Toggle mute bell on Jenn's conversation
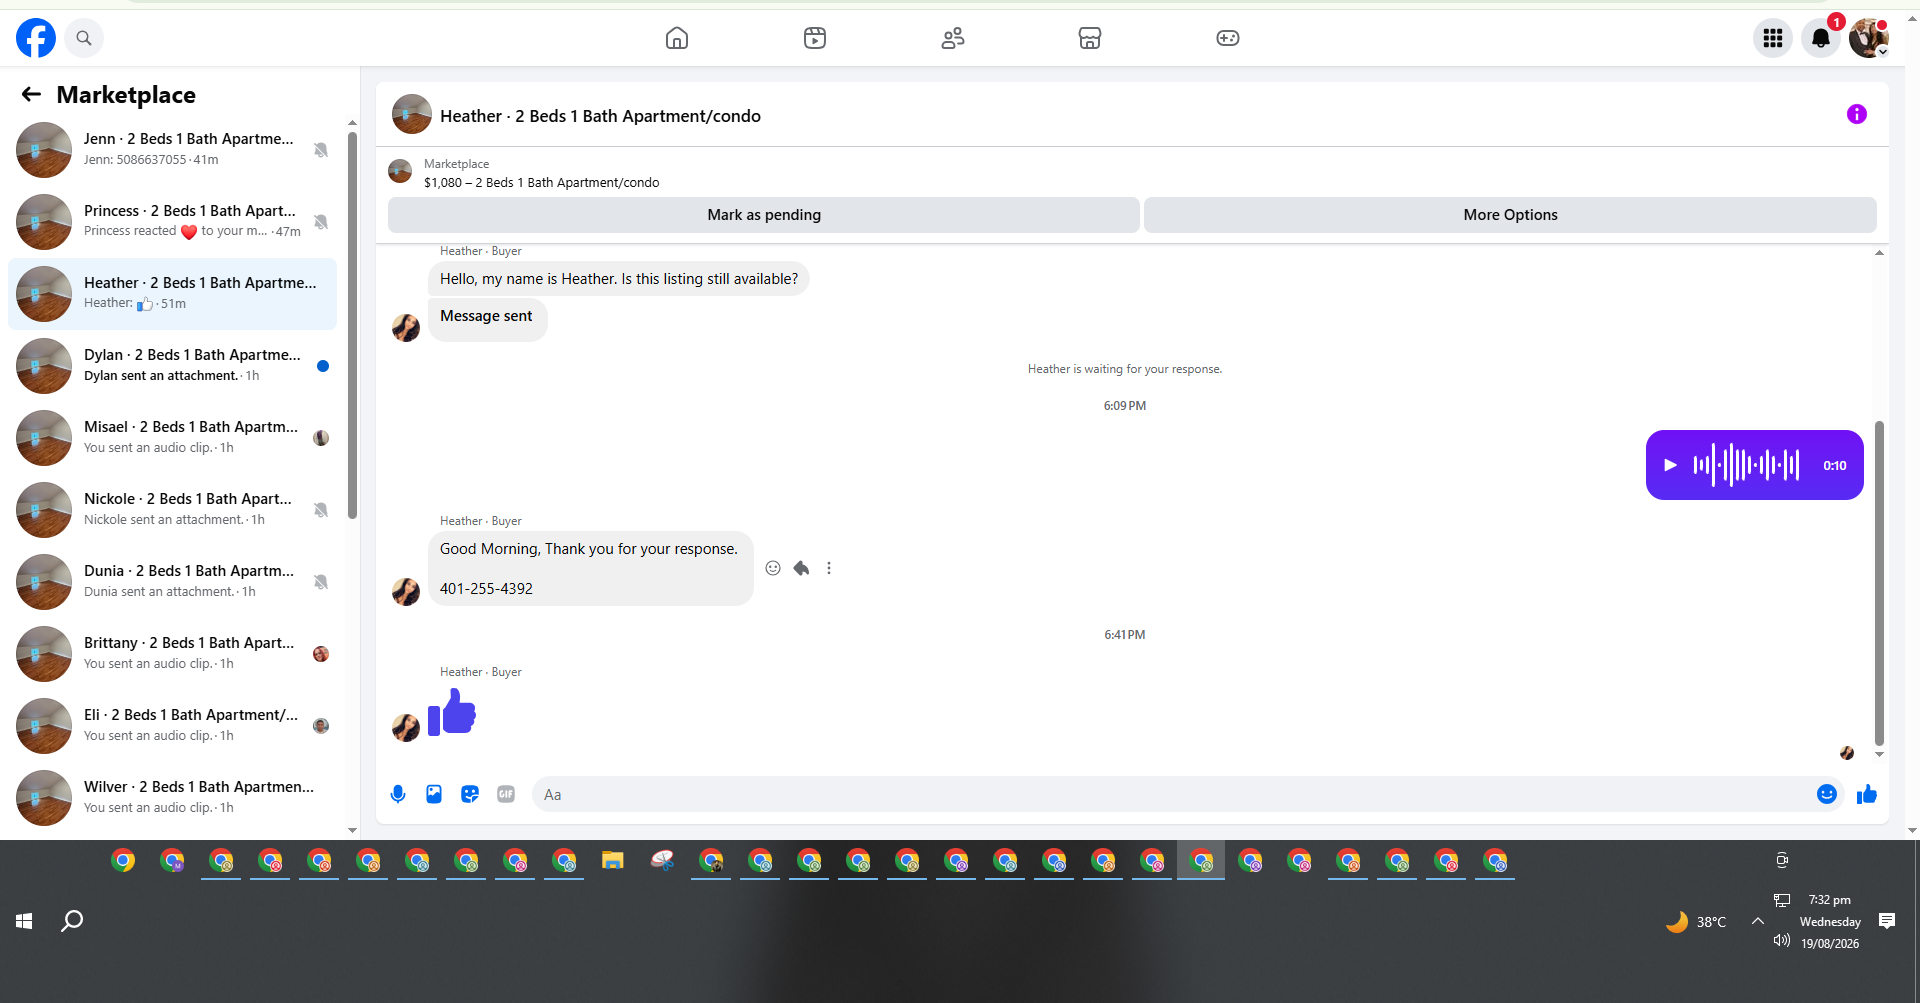 coord(321,150)
